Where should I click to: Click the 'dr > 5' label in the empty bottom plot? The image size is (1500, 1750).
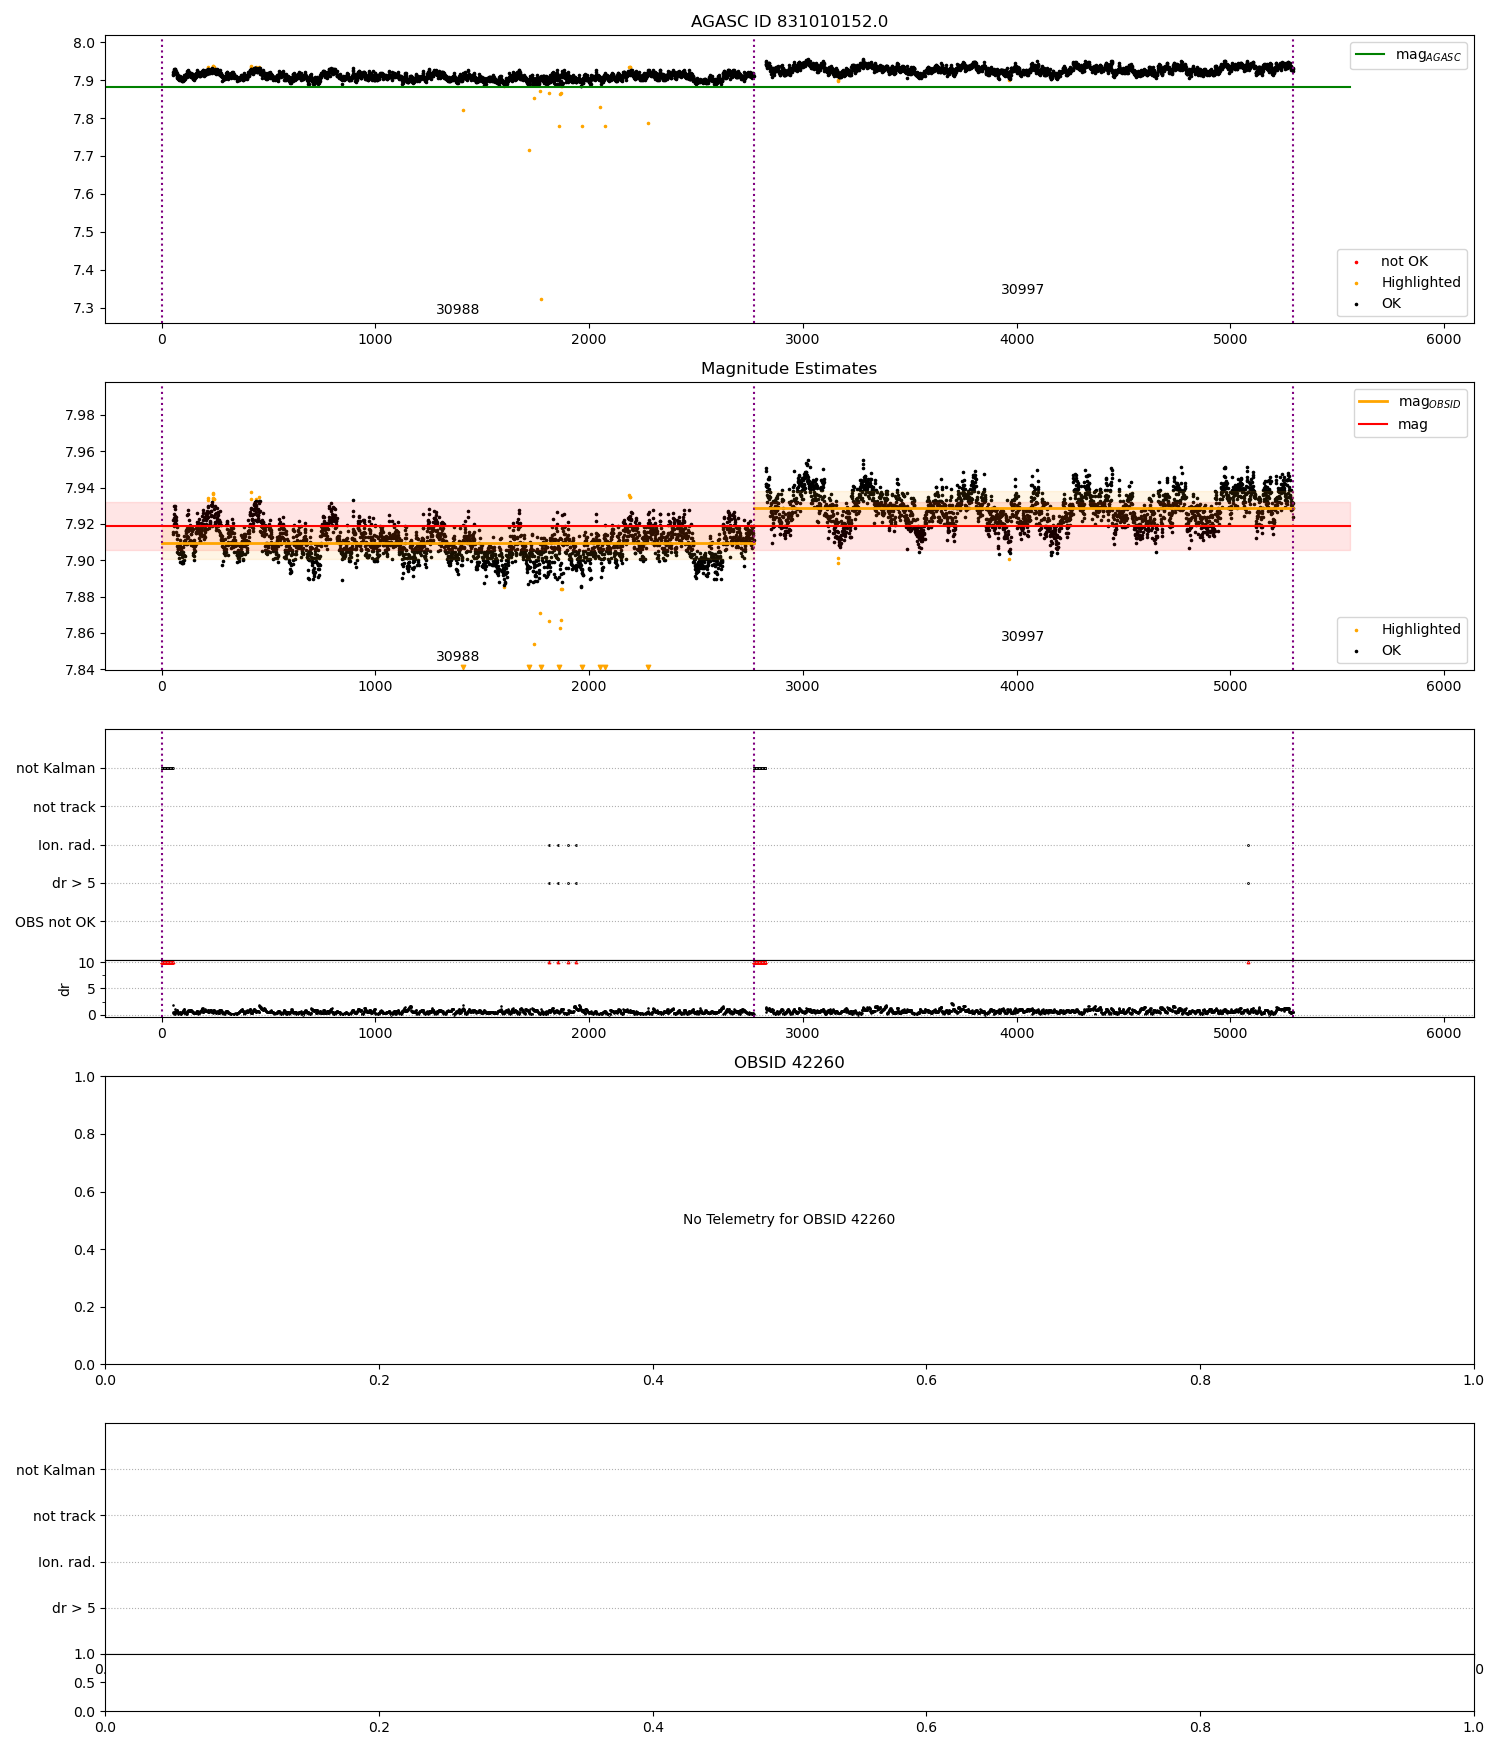74,1608
